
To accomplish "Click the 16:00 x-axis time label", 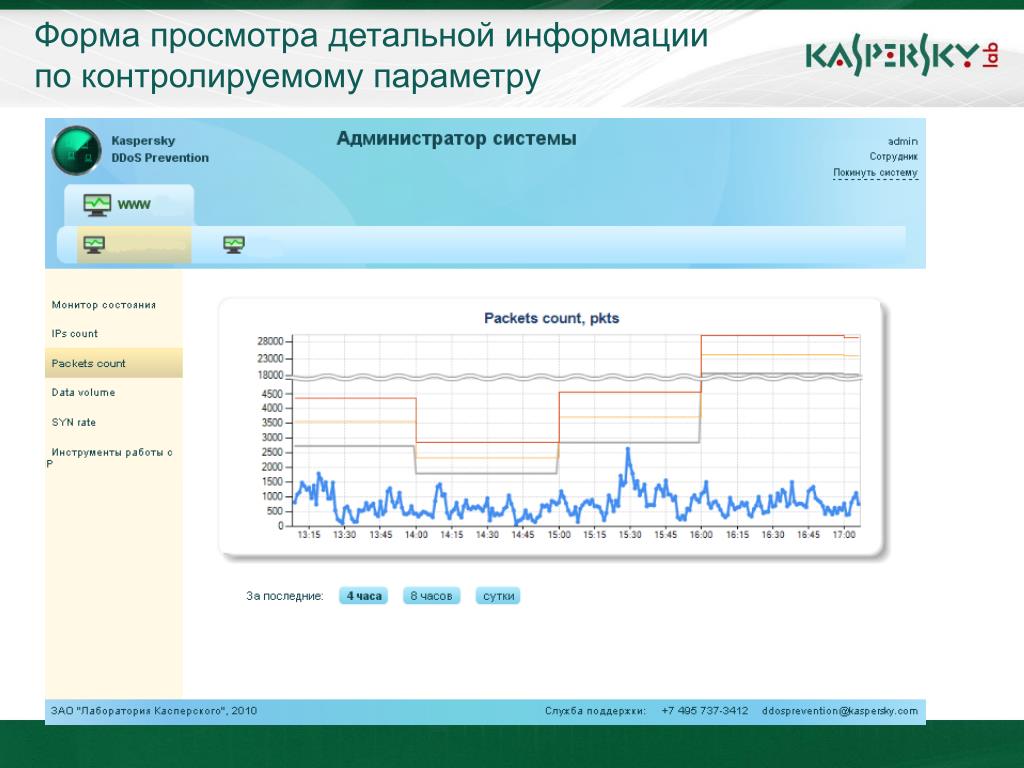I will click(x=701, y=535).
